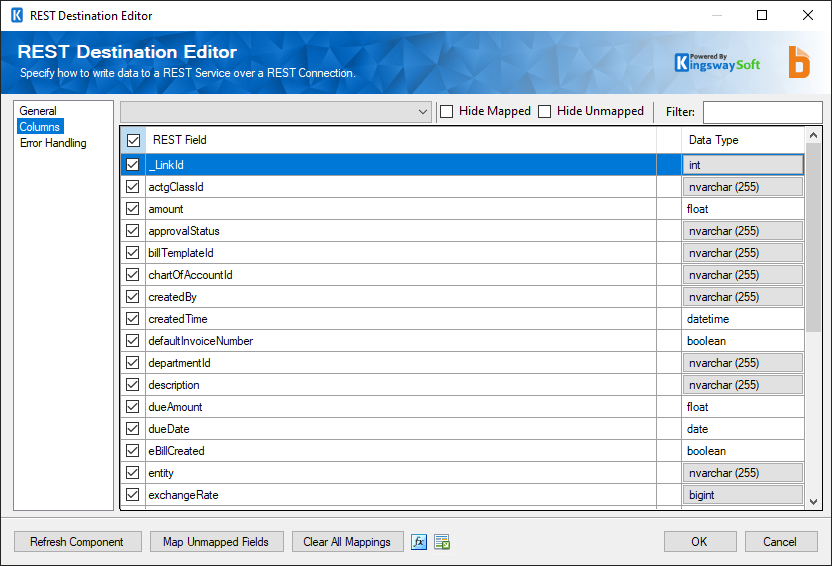
Task: Click the table export icon beside fx
Action: click(x=442, y=542)
